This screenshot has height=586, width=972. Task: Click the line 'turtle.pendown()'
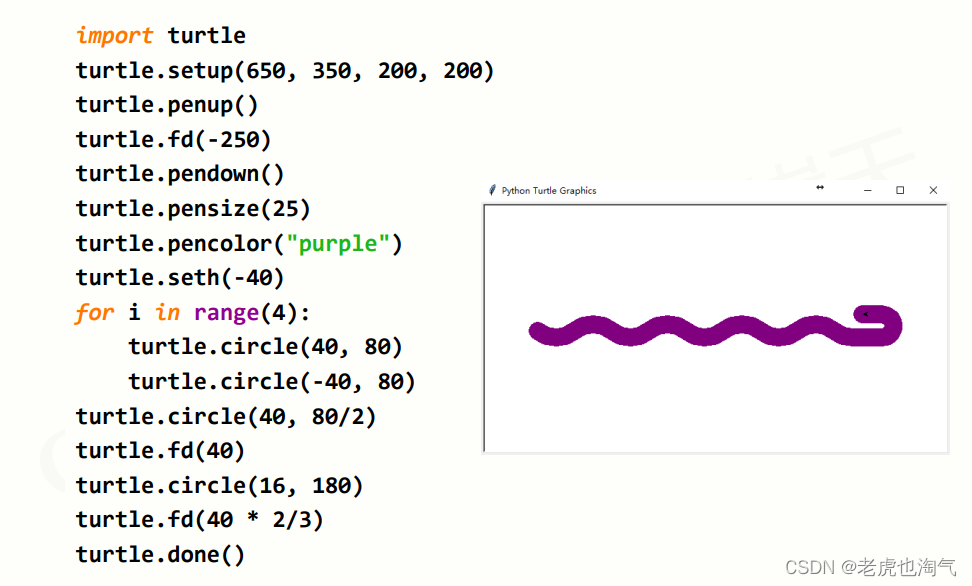click(x=180, y=174)
